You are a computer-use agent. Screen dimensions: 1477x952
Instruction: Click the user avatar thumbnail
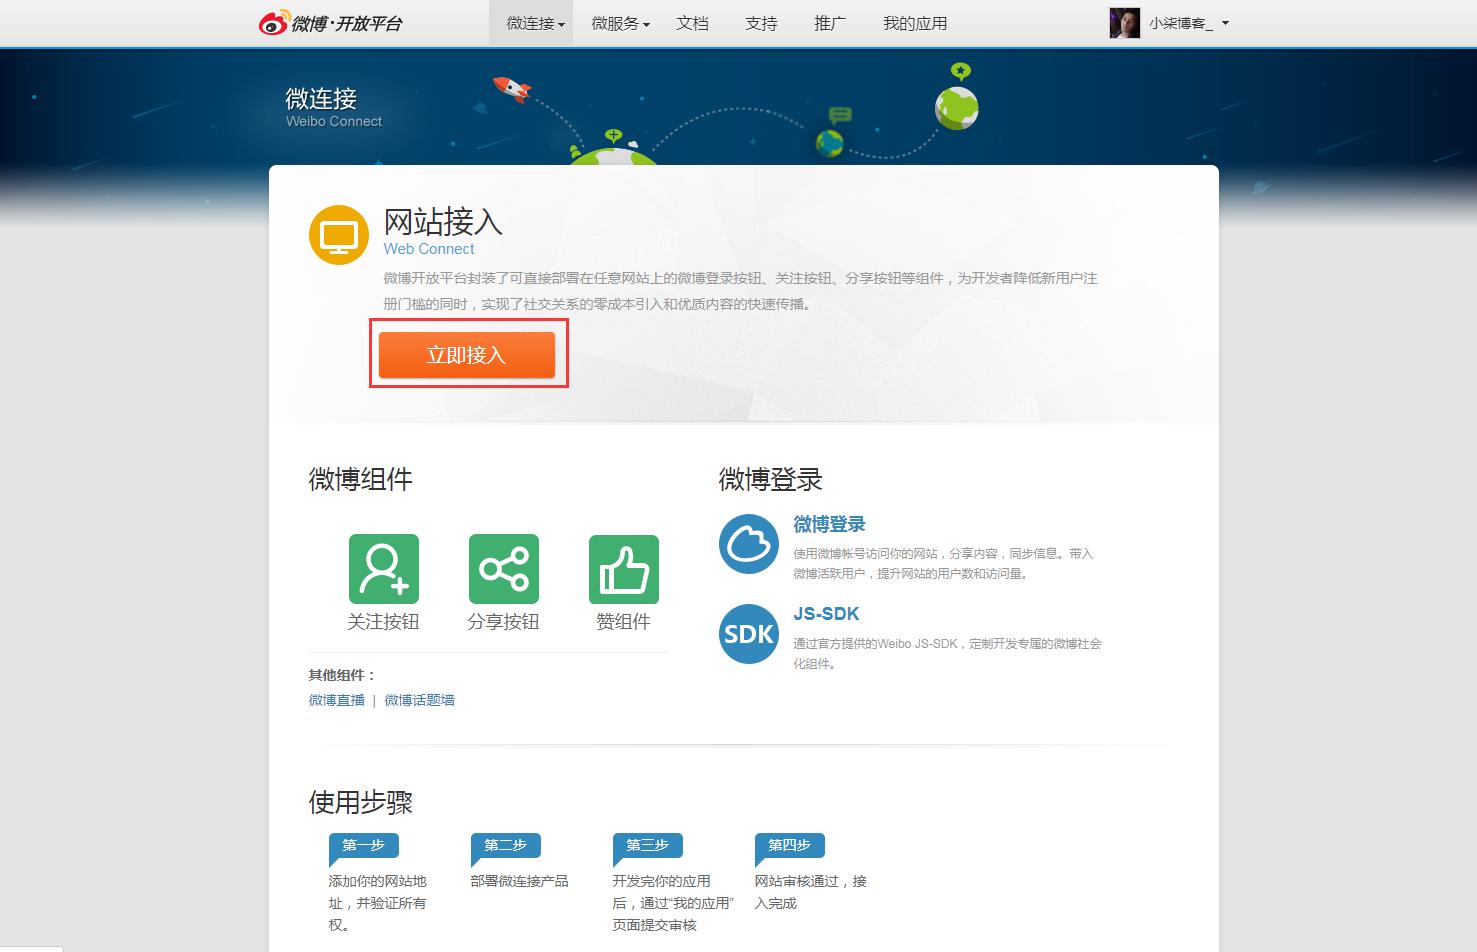tap(1125, 23)
